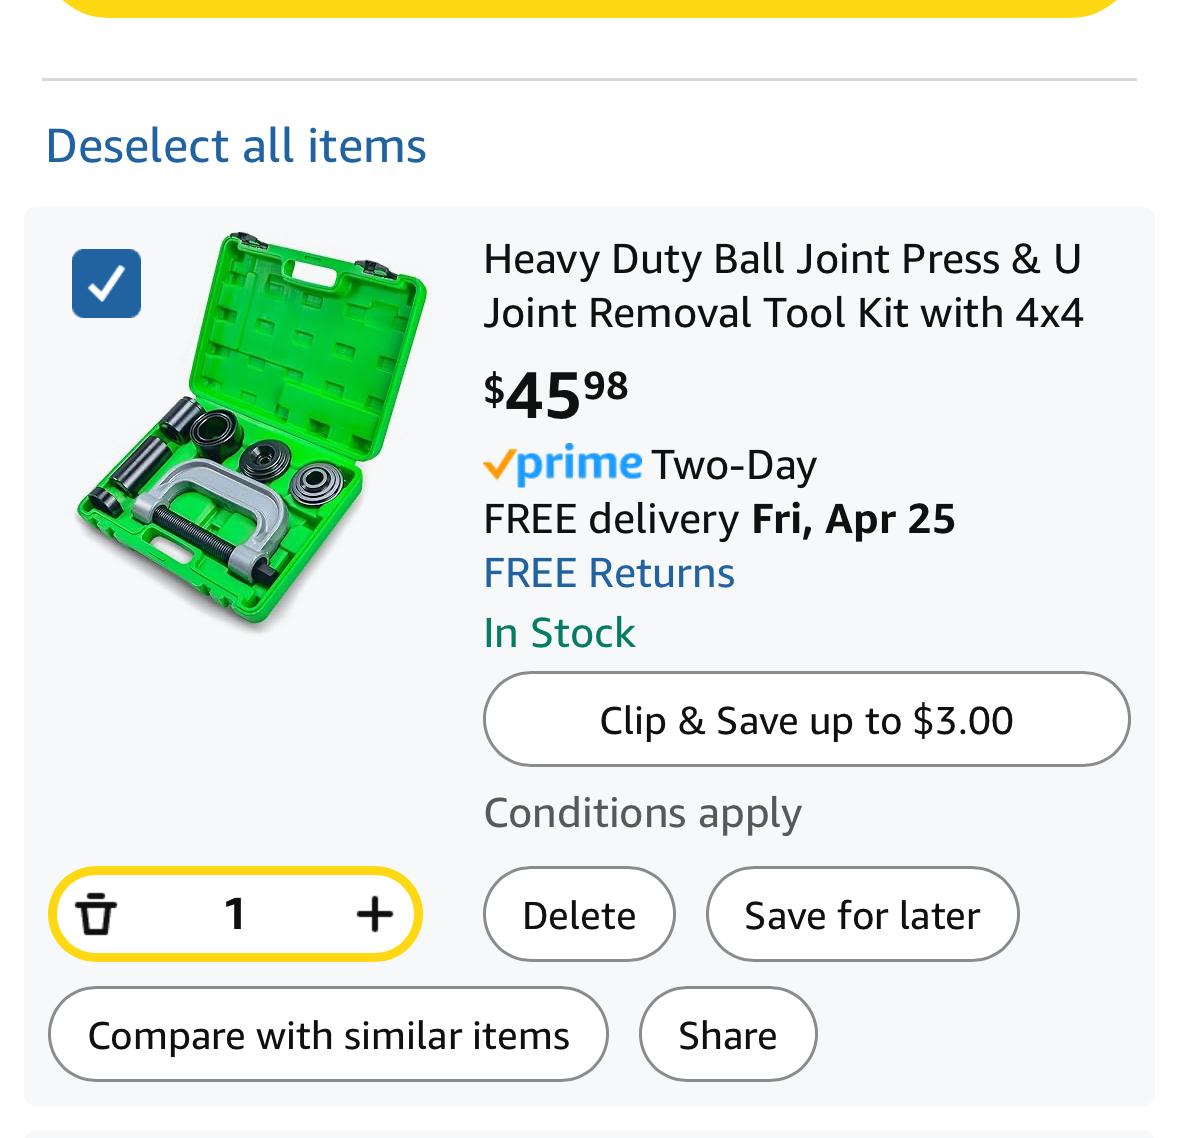The image size is (1179, 1138).
Task: Click the Delete button
Action: click(579, 914)
